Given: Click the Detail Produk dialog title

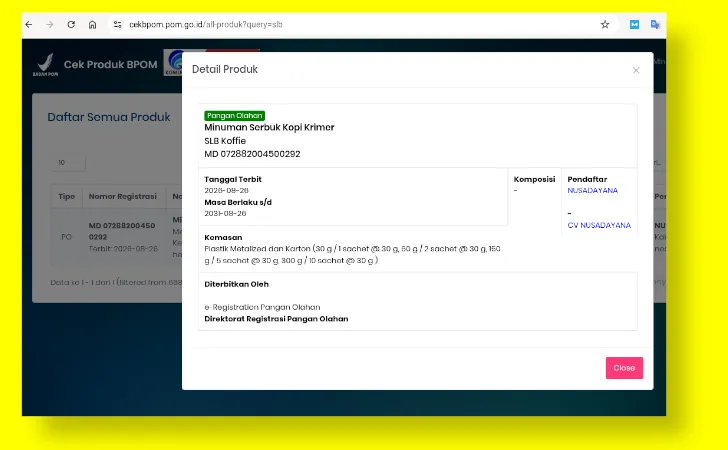Looking at the screenshot, I should click(225, 69).
